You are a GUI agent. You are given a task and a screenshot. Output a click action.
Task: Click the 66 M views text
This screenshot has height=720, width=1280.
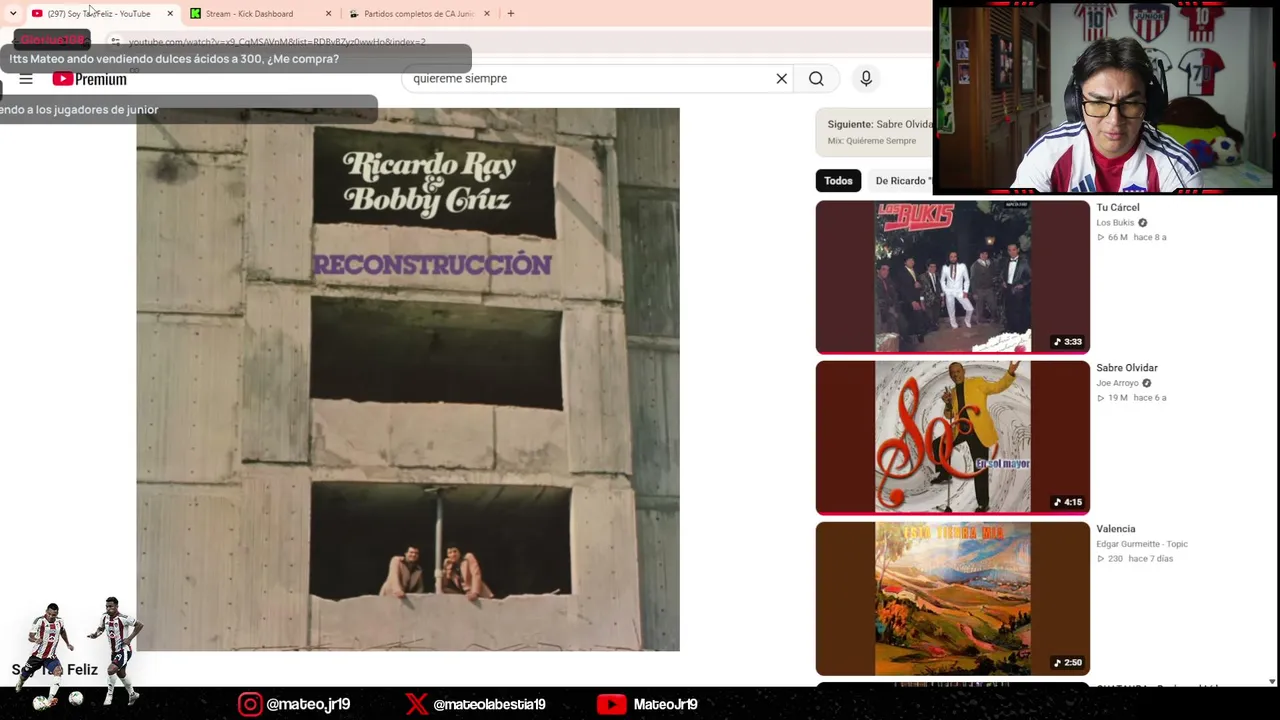pos(1117,238)
